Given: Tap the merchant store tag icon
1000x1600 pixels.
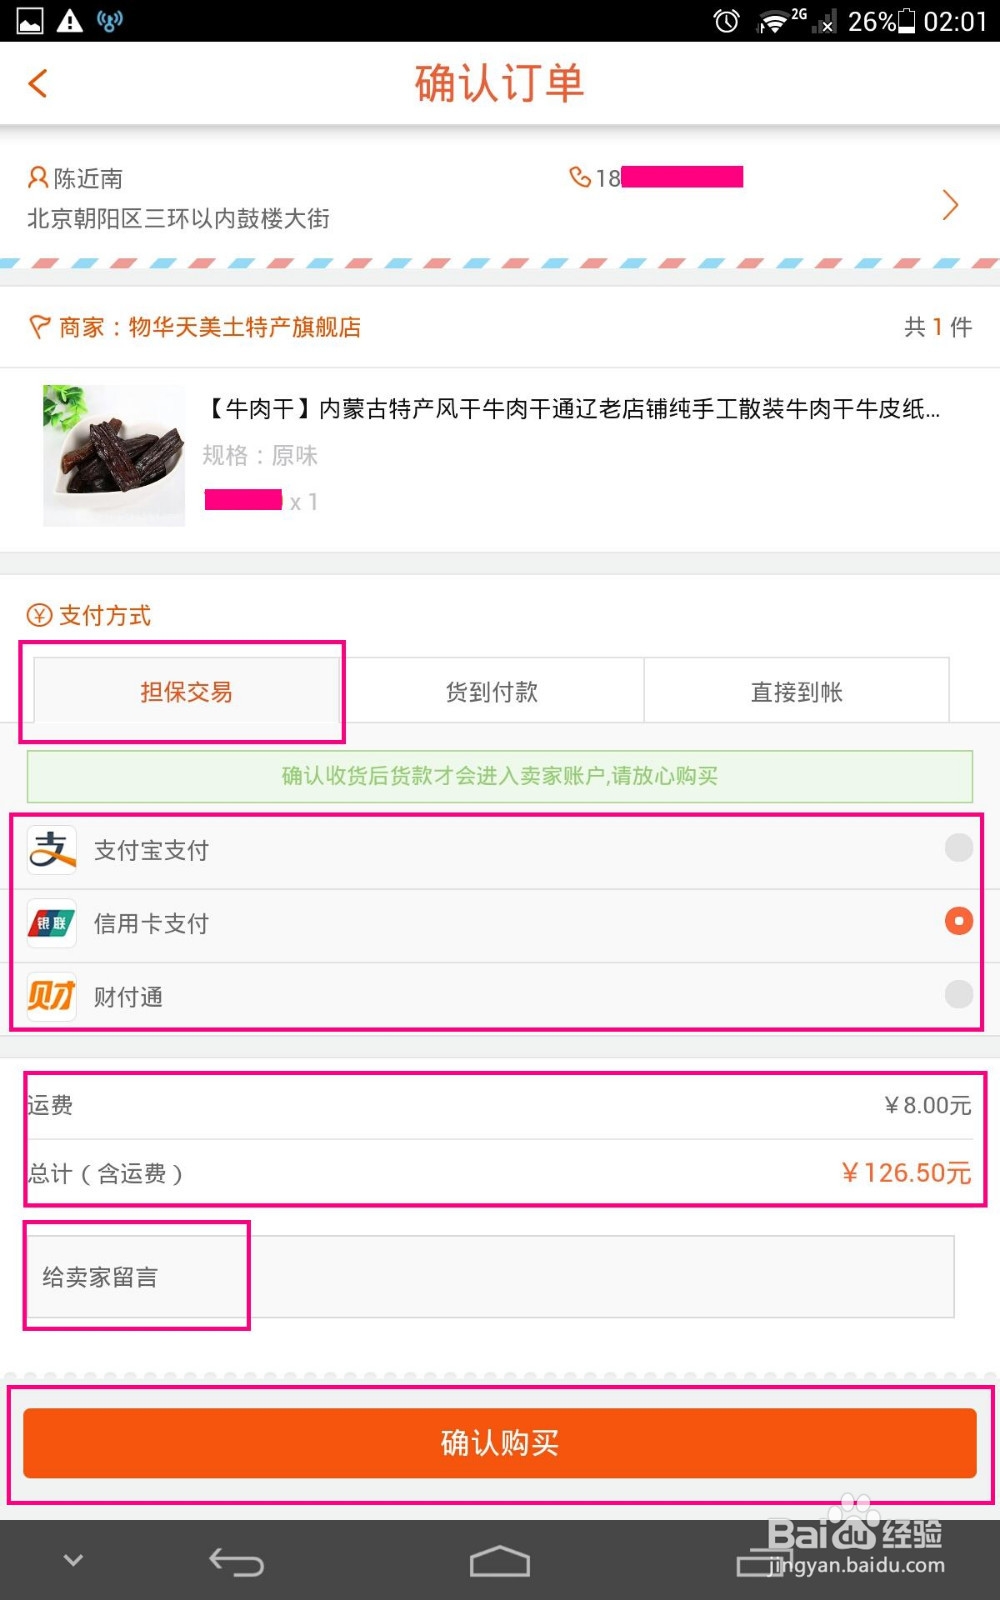Looking at the screenshot, I should (39, 327).
